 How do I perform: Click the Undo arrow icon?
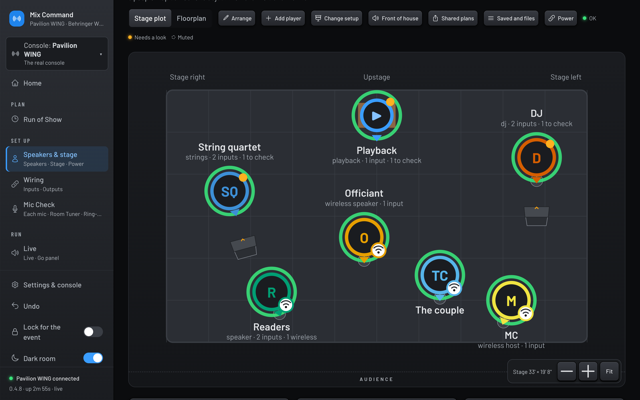15,306
